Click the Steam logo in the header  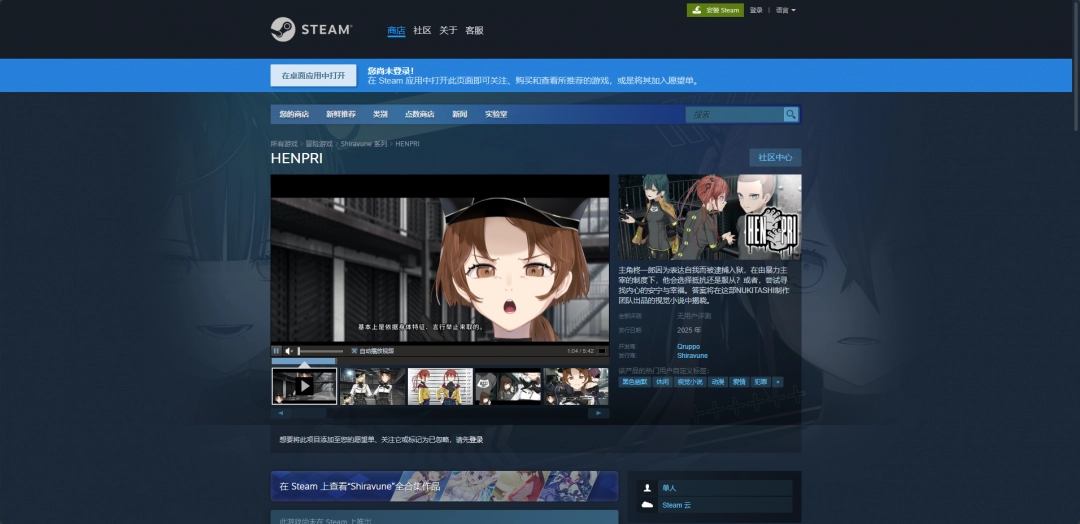tap(311, 30)
